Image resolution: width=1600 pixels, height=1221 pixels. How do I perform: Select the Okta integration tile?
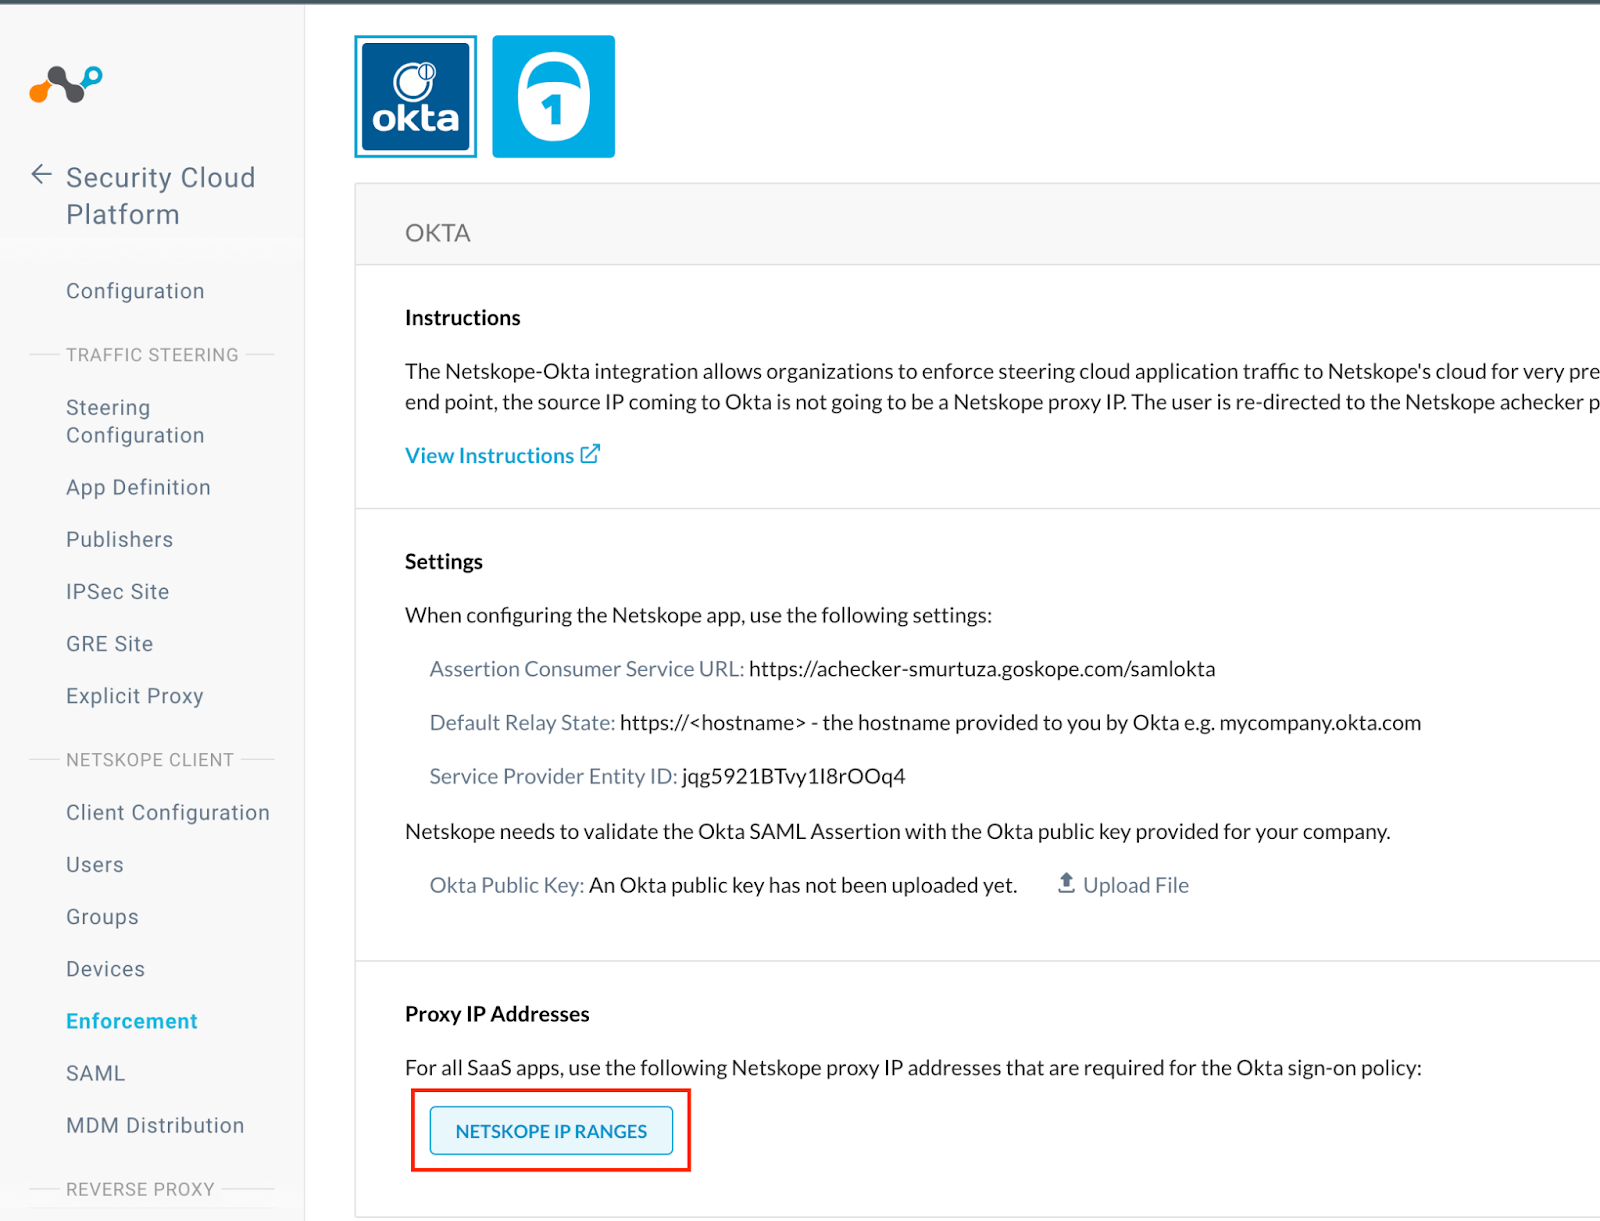[415, 97]
